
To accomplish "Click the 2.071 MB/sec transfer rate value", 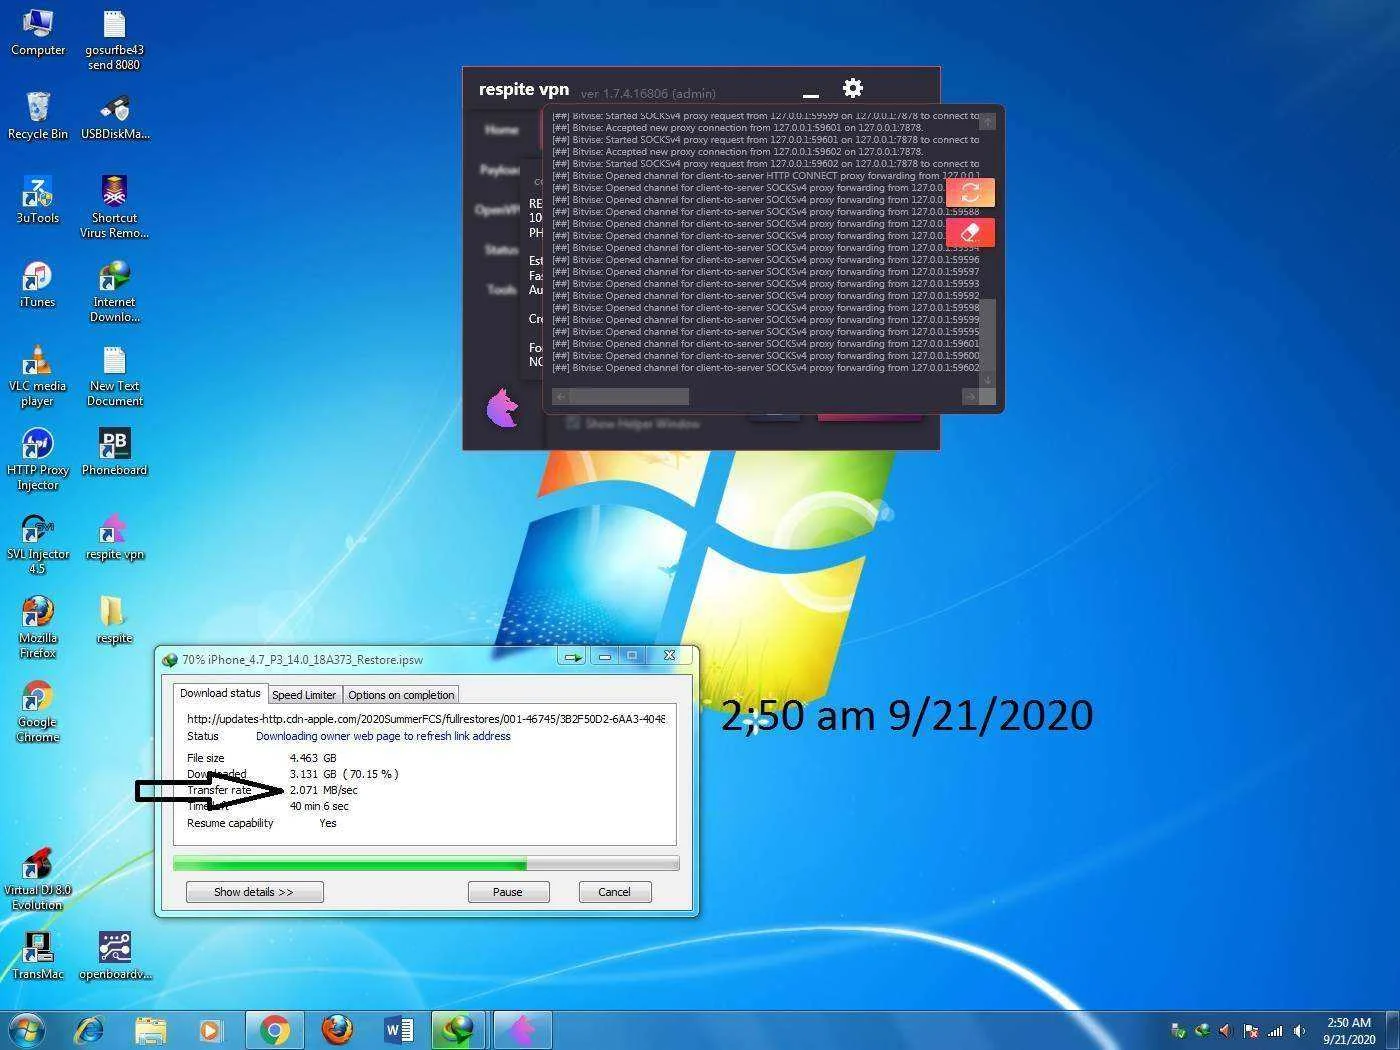I will click(x=323, y=790).
